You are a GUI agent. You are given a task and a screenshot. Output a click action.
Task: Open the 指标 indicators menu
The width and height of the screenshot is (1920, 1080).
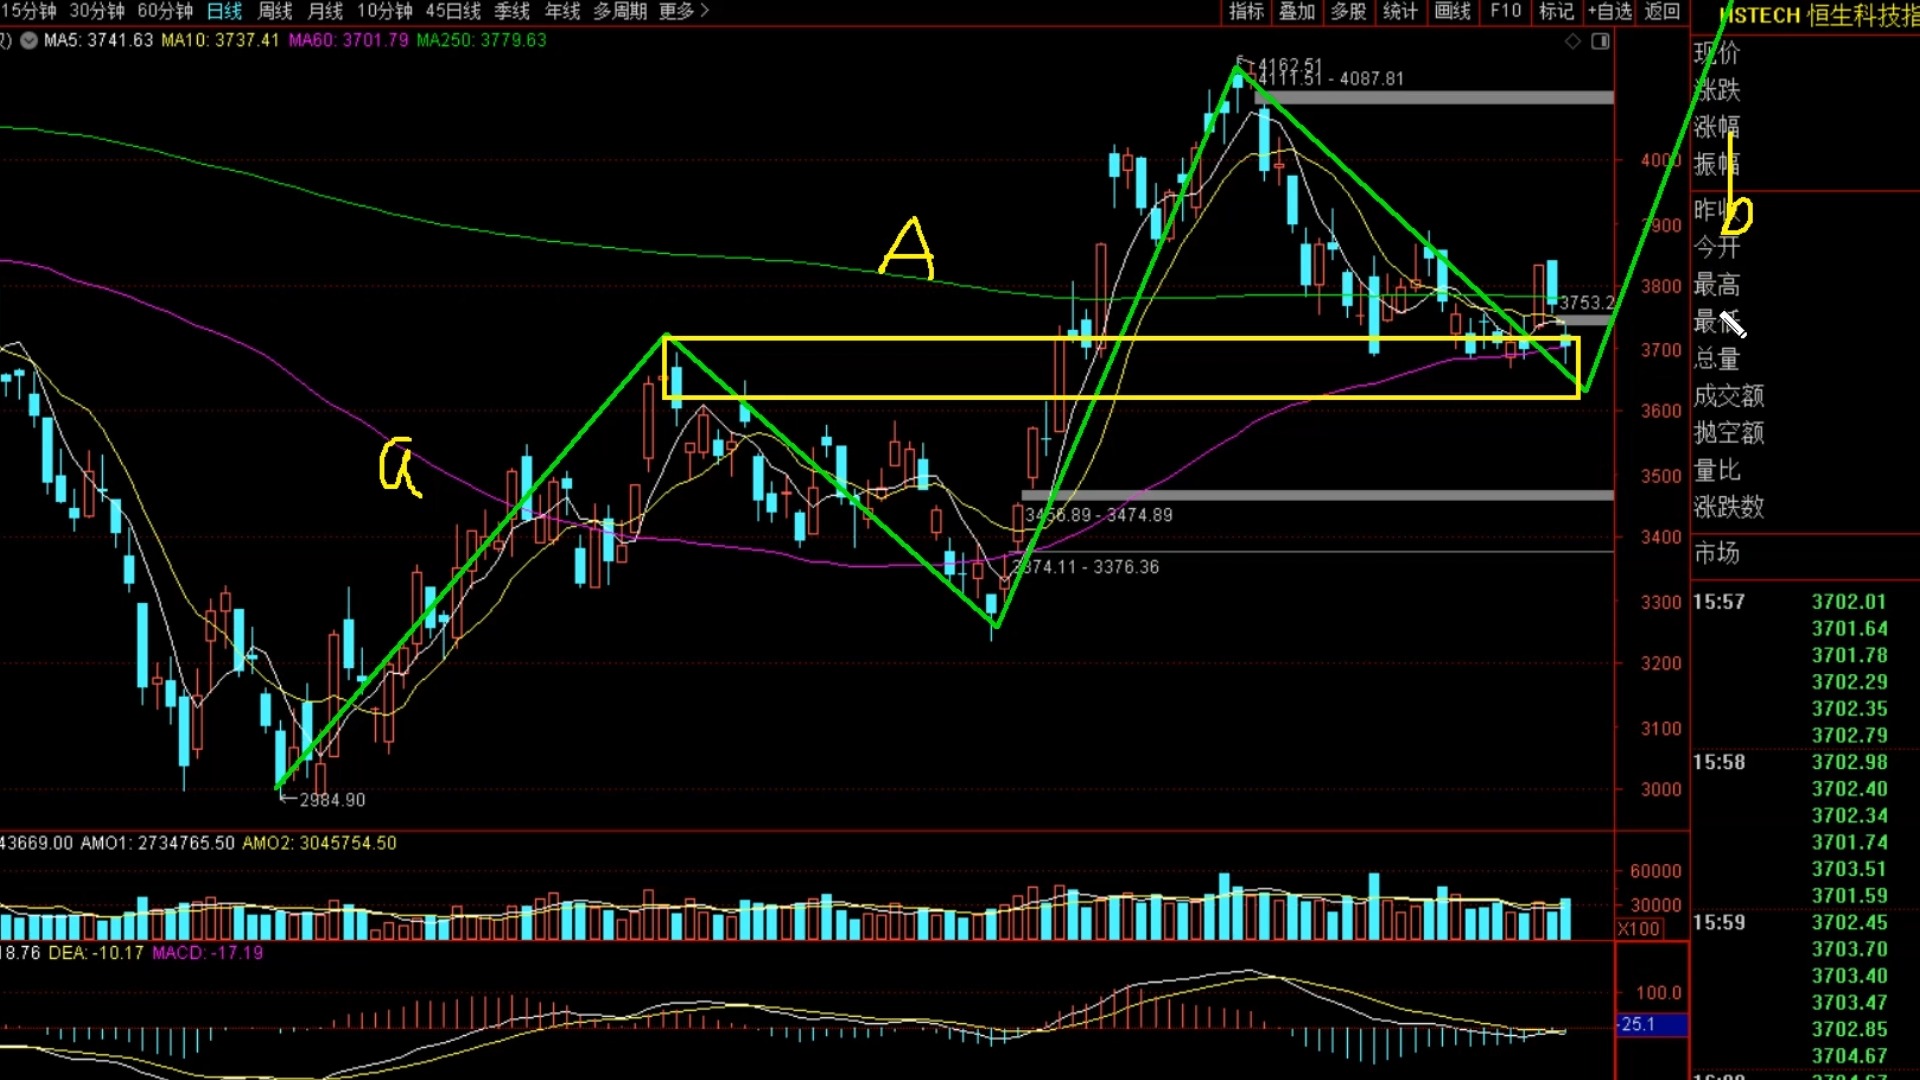(1246, 11)
